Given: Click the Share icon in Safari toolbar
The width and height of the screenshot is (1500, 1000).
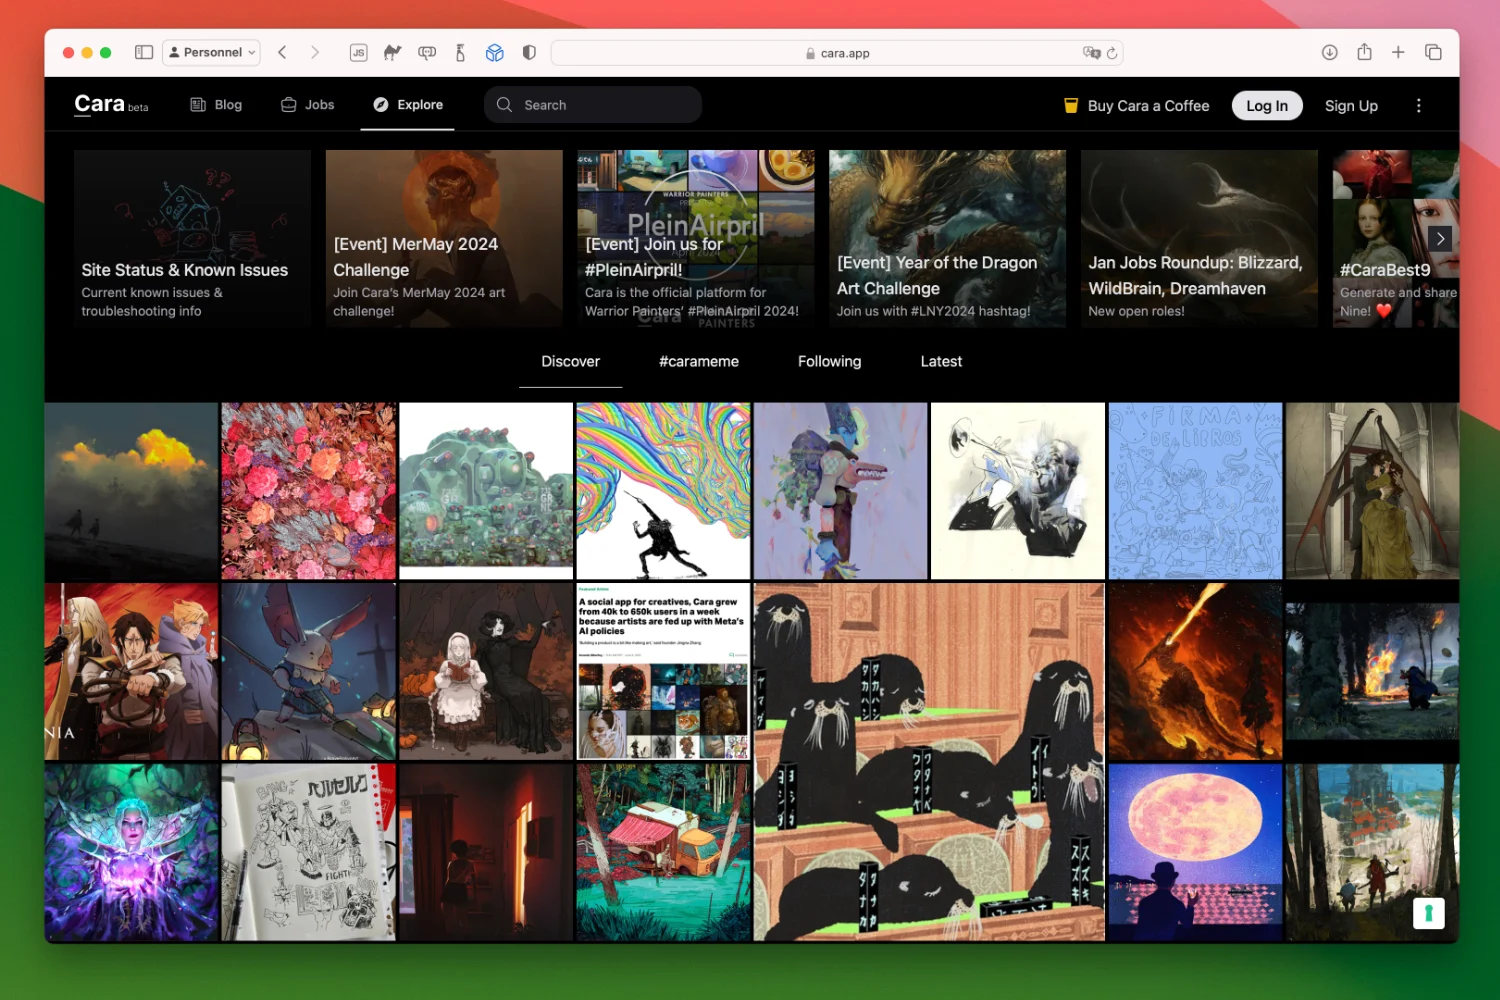Looking at the screenshot, I should tap(1364, 52).
